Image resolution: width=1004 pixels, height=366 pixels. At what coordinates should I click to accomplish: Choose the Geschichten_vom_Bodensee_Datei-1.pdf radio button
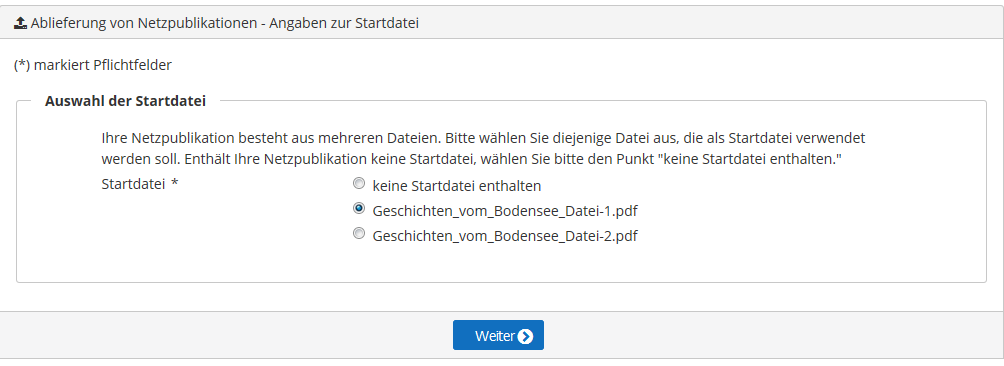(359, 209)
